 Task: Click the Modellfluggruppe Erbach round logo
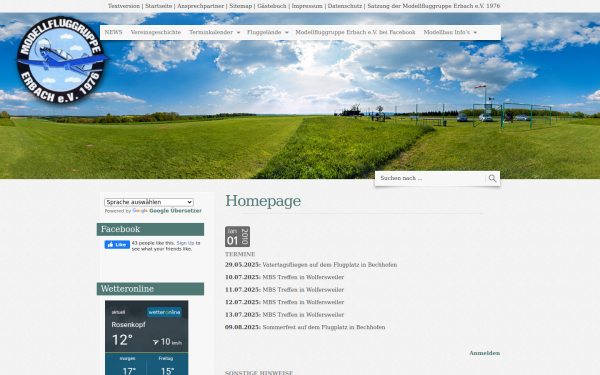[60, 60]
